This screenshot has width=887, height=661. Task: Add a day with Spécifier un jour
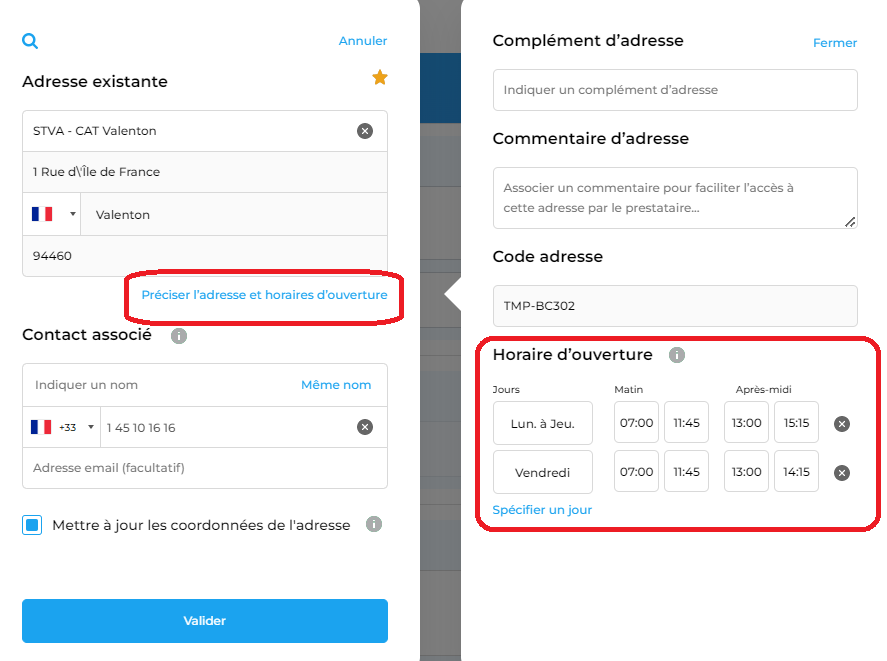[x=542, y=510]
